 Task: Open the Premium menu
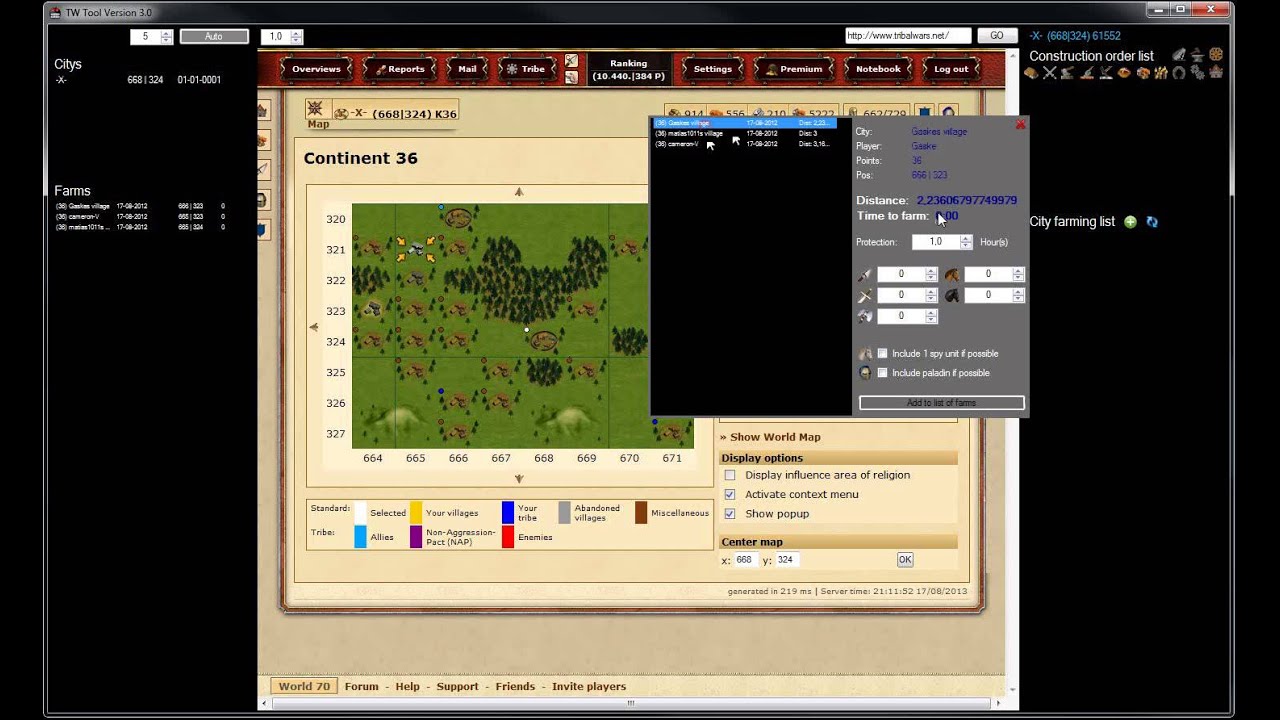pyautogui.click(x=794, y=69)
